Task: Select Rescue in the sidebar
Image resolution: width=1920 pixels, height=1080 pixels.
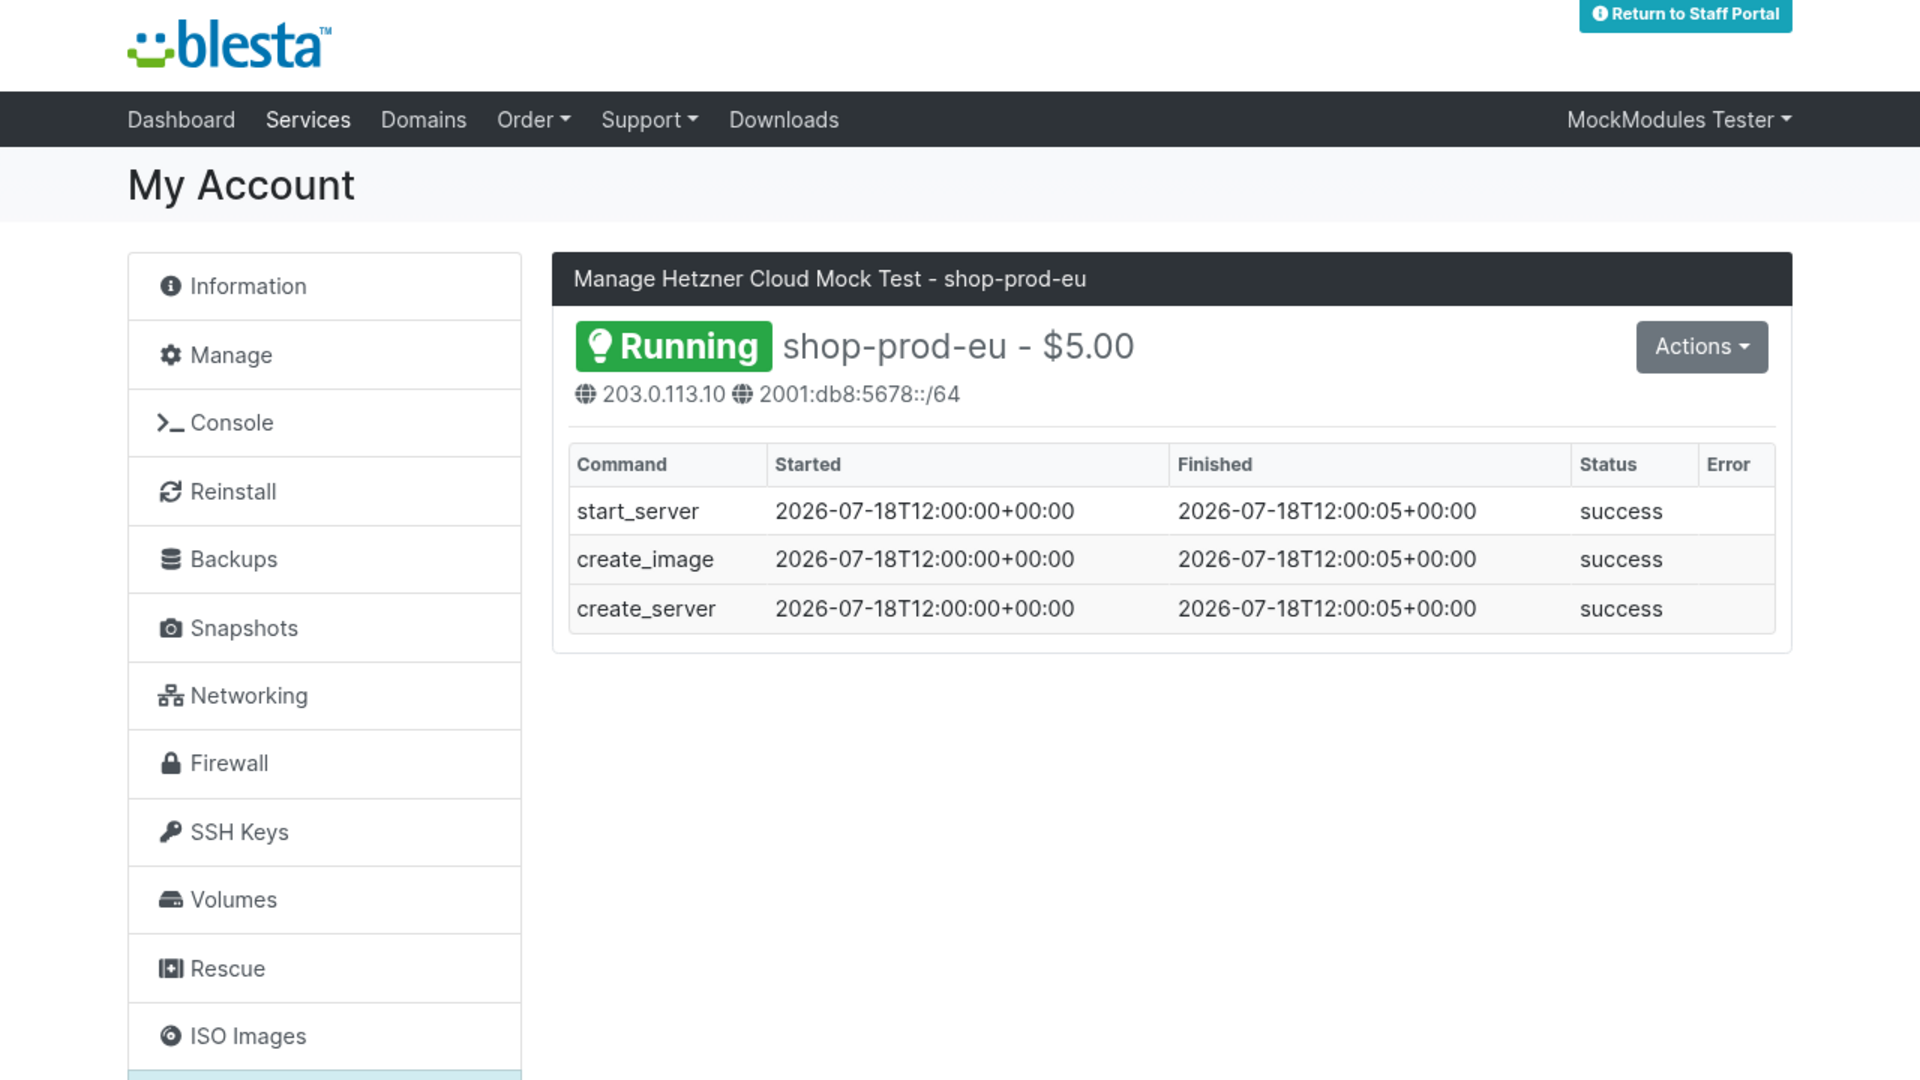Action: point(325,969)
